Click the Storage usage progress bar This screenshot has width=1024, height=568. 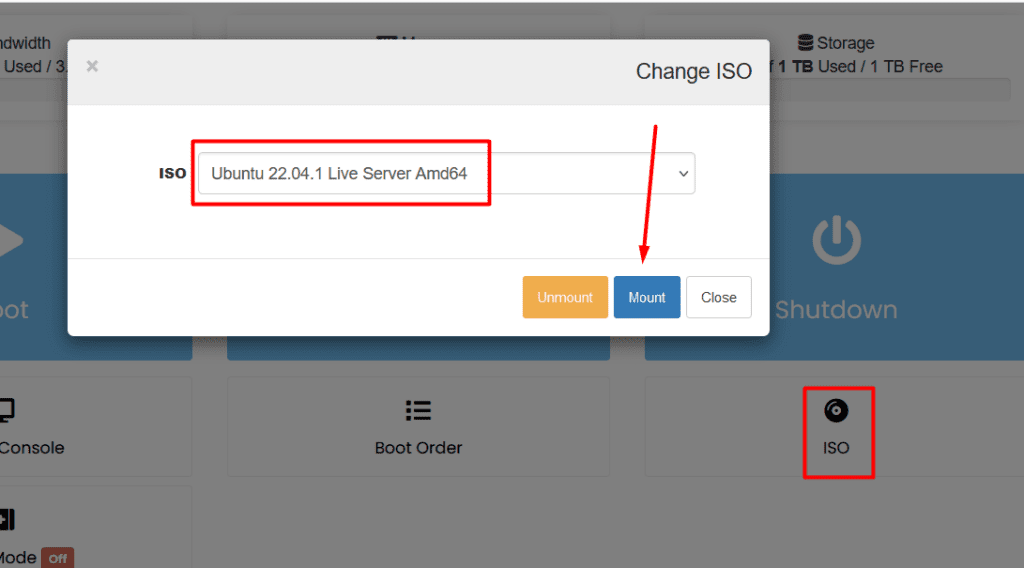pos(890,90)
